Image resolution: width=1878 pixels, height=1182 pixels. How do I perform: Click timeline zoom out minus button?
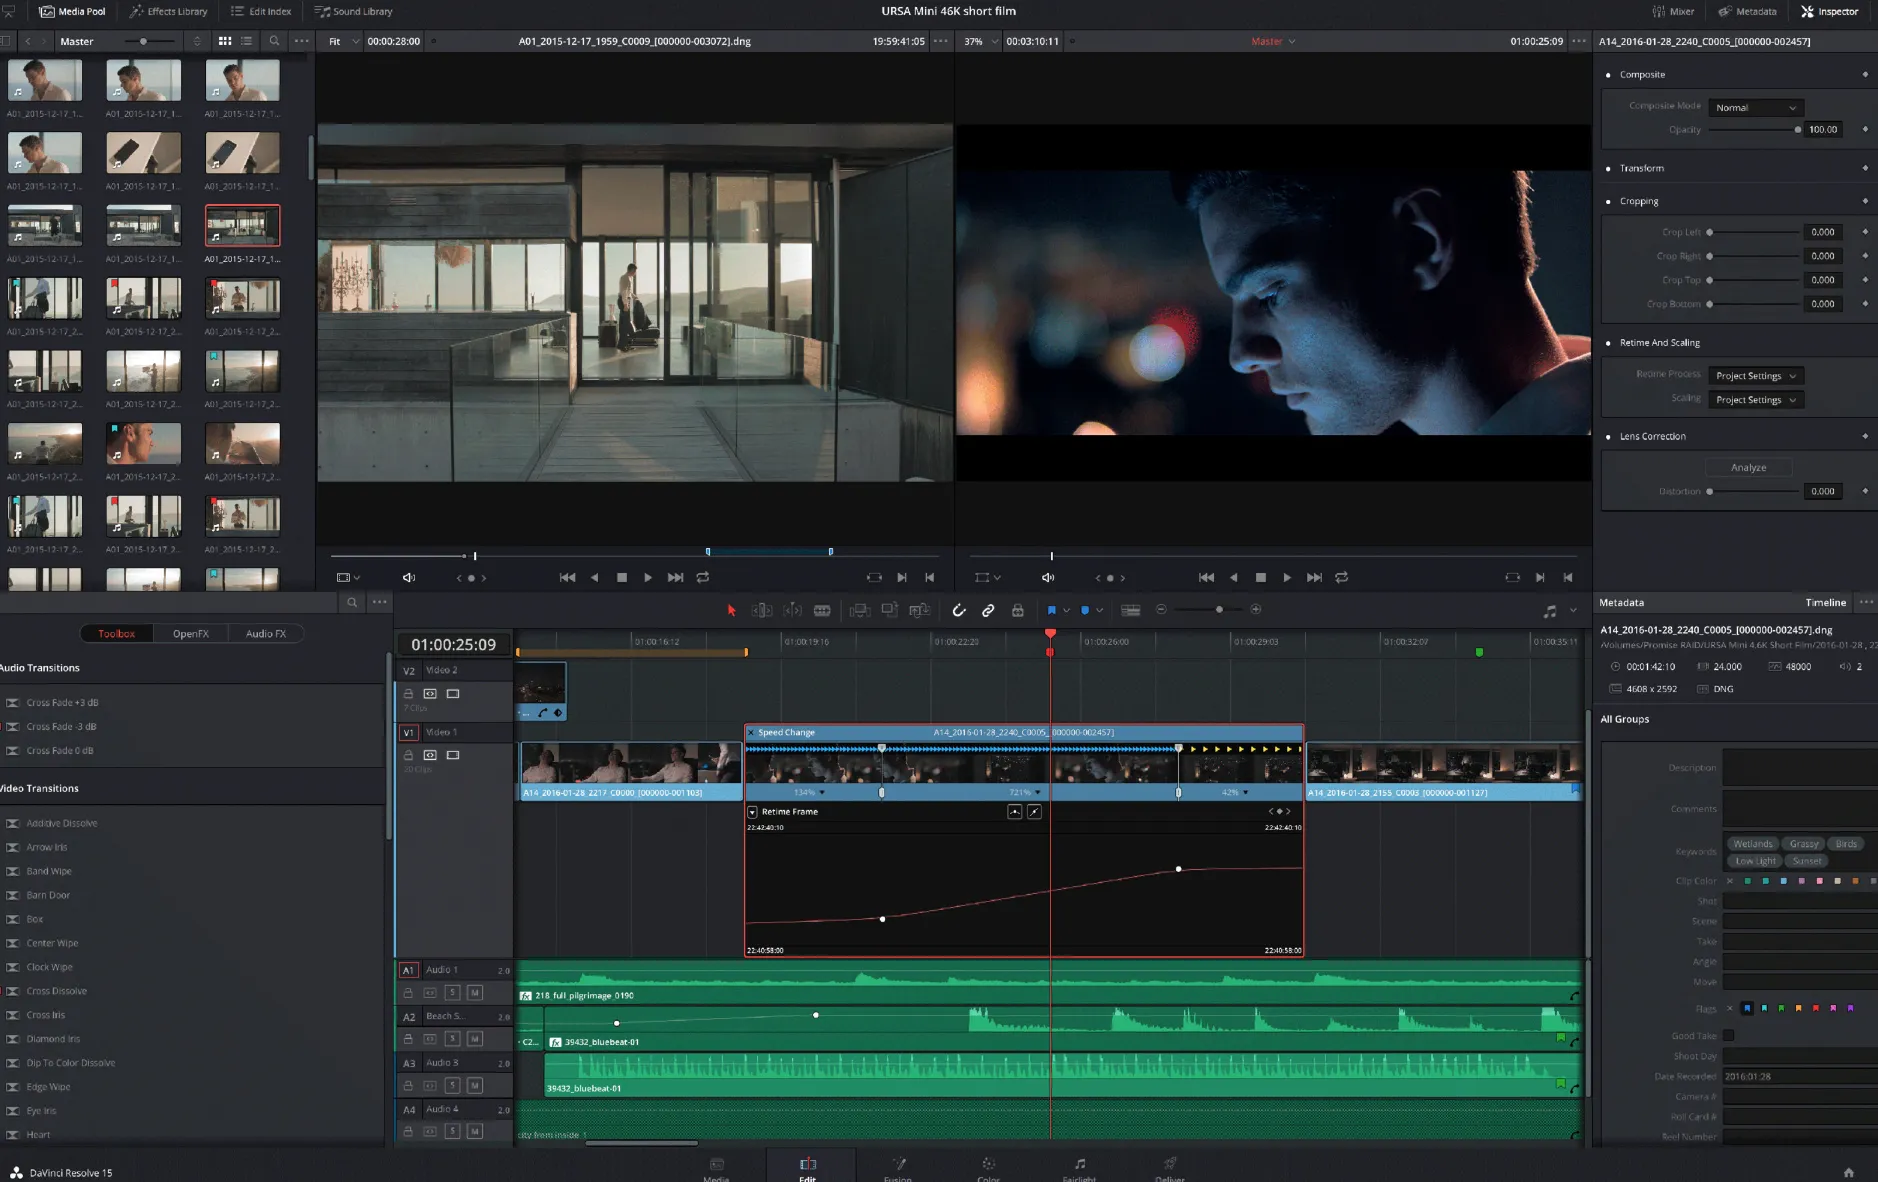click(x=1161, y=609)
